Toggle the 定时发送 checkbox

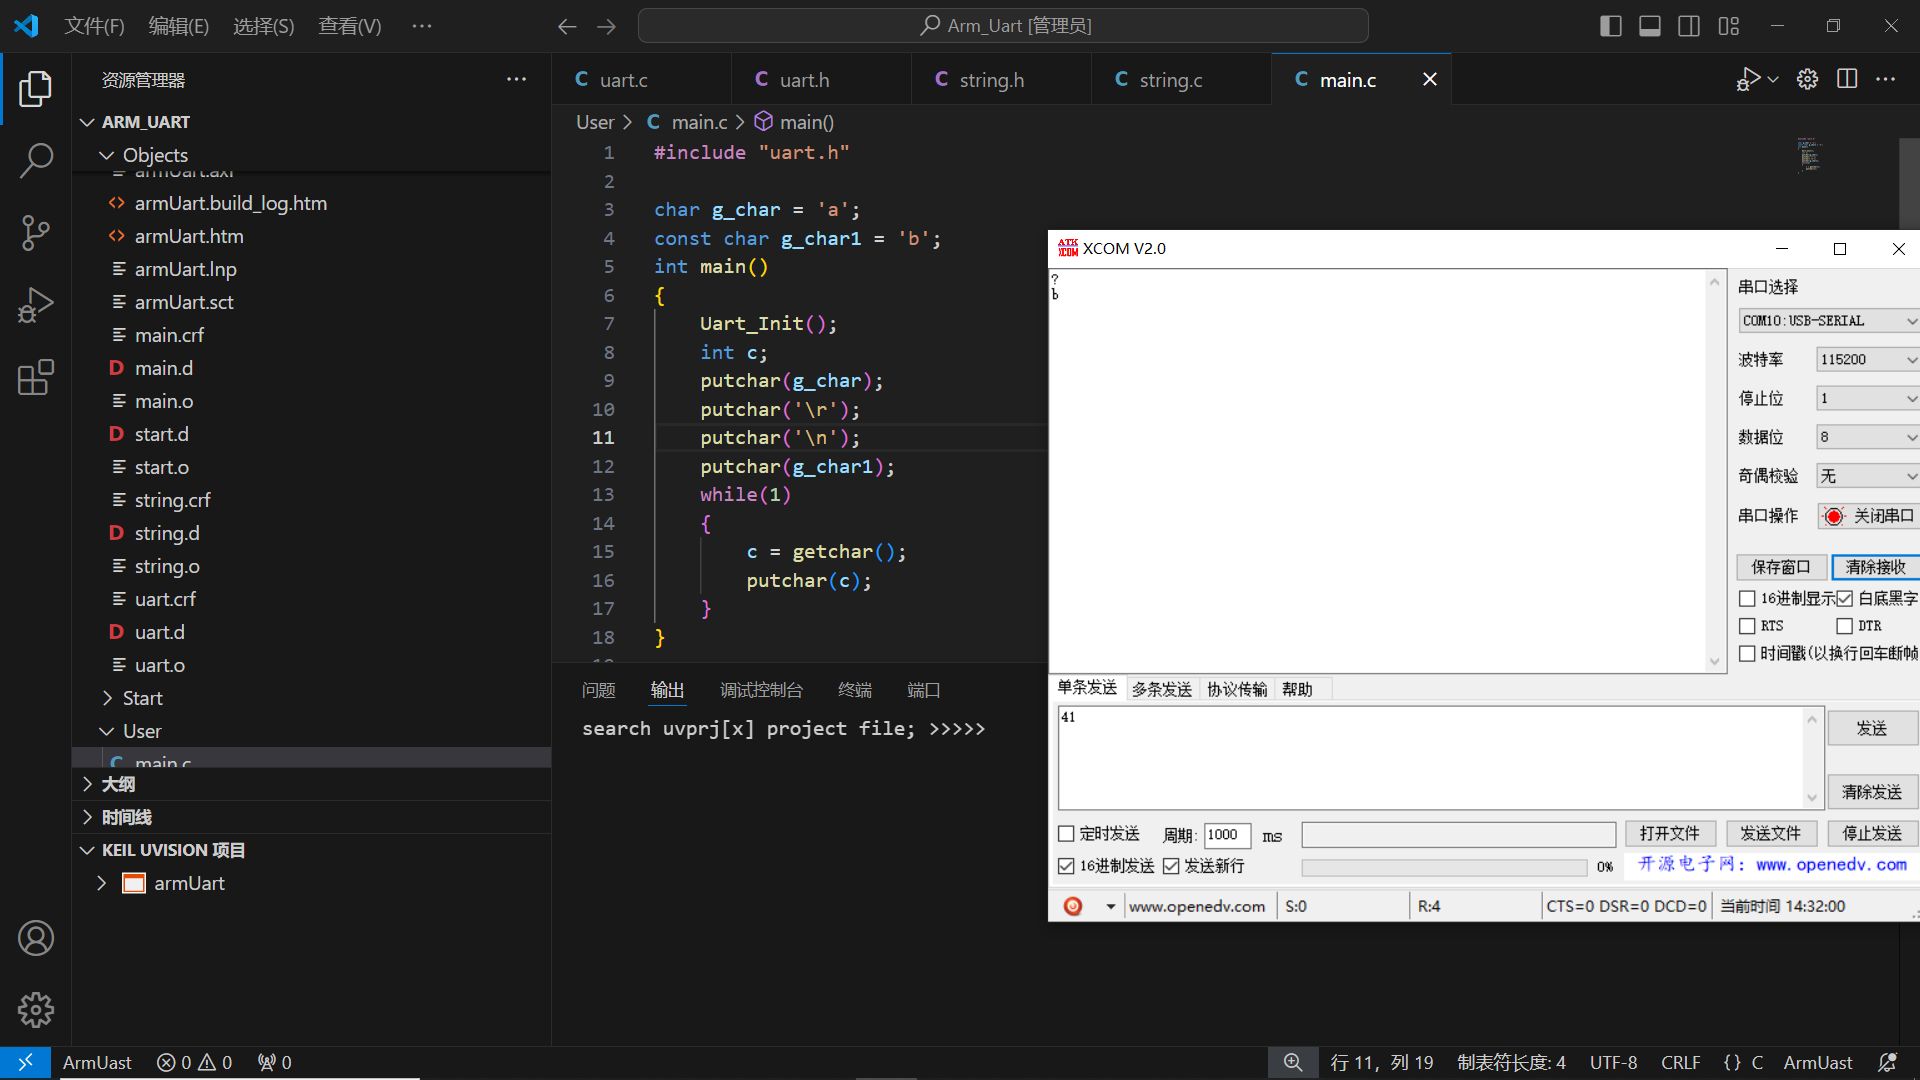tap(1066, 834)
